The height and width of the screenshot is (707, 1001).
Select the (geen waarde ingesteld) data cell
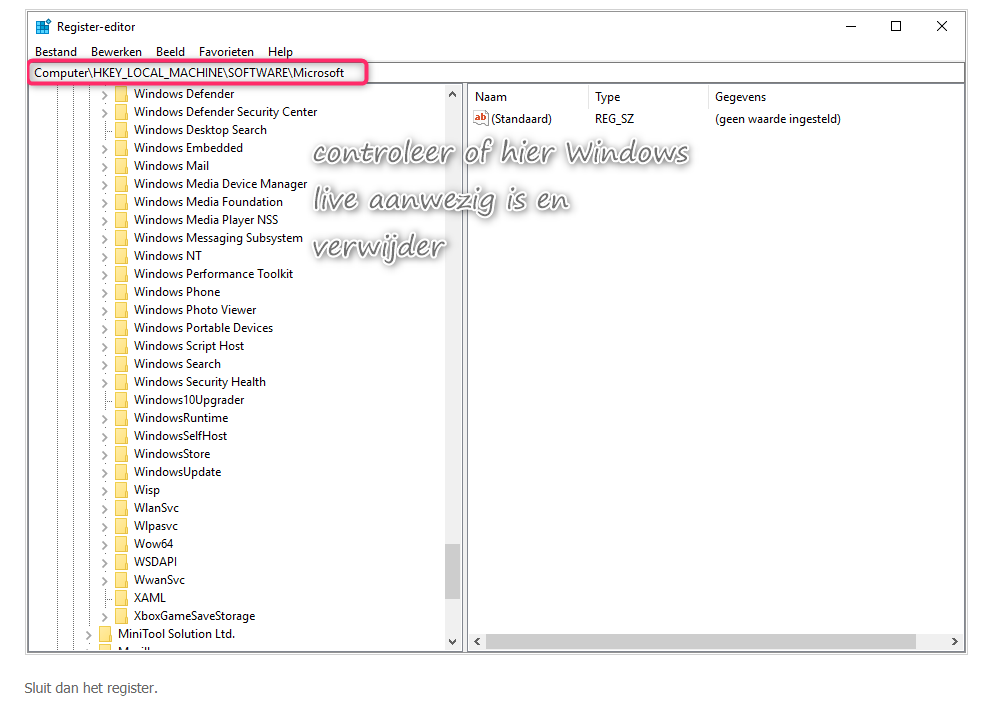[778, 119]
